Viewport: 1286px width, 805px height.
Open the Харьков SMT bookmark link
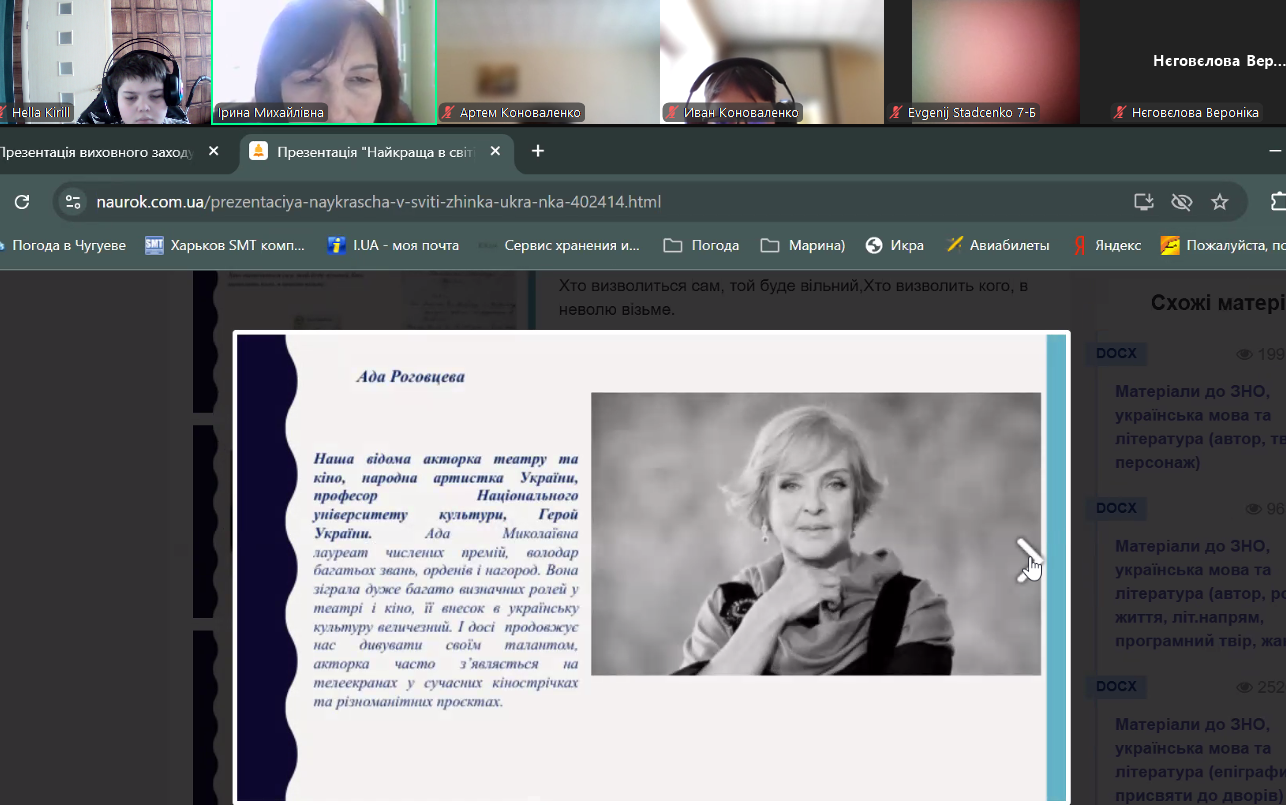(x=225, y=245)
